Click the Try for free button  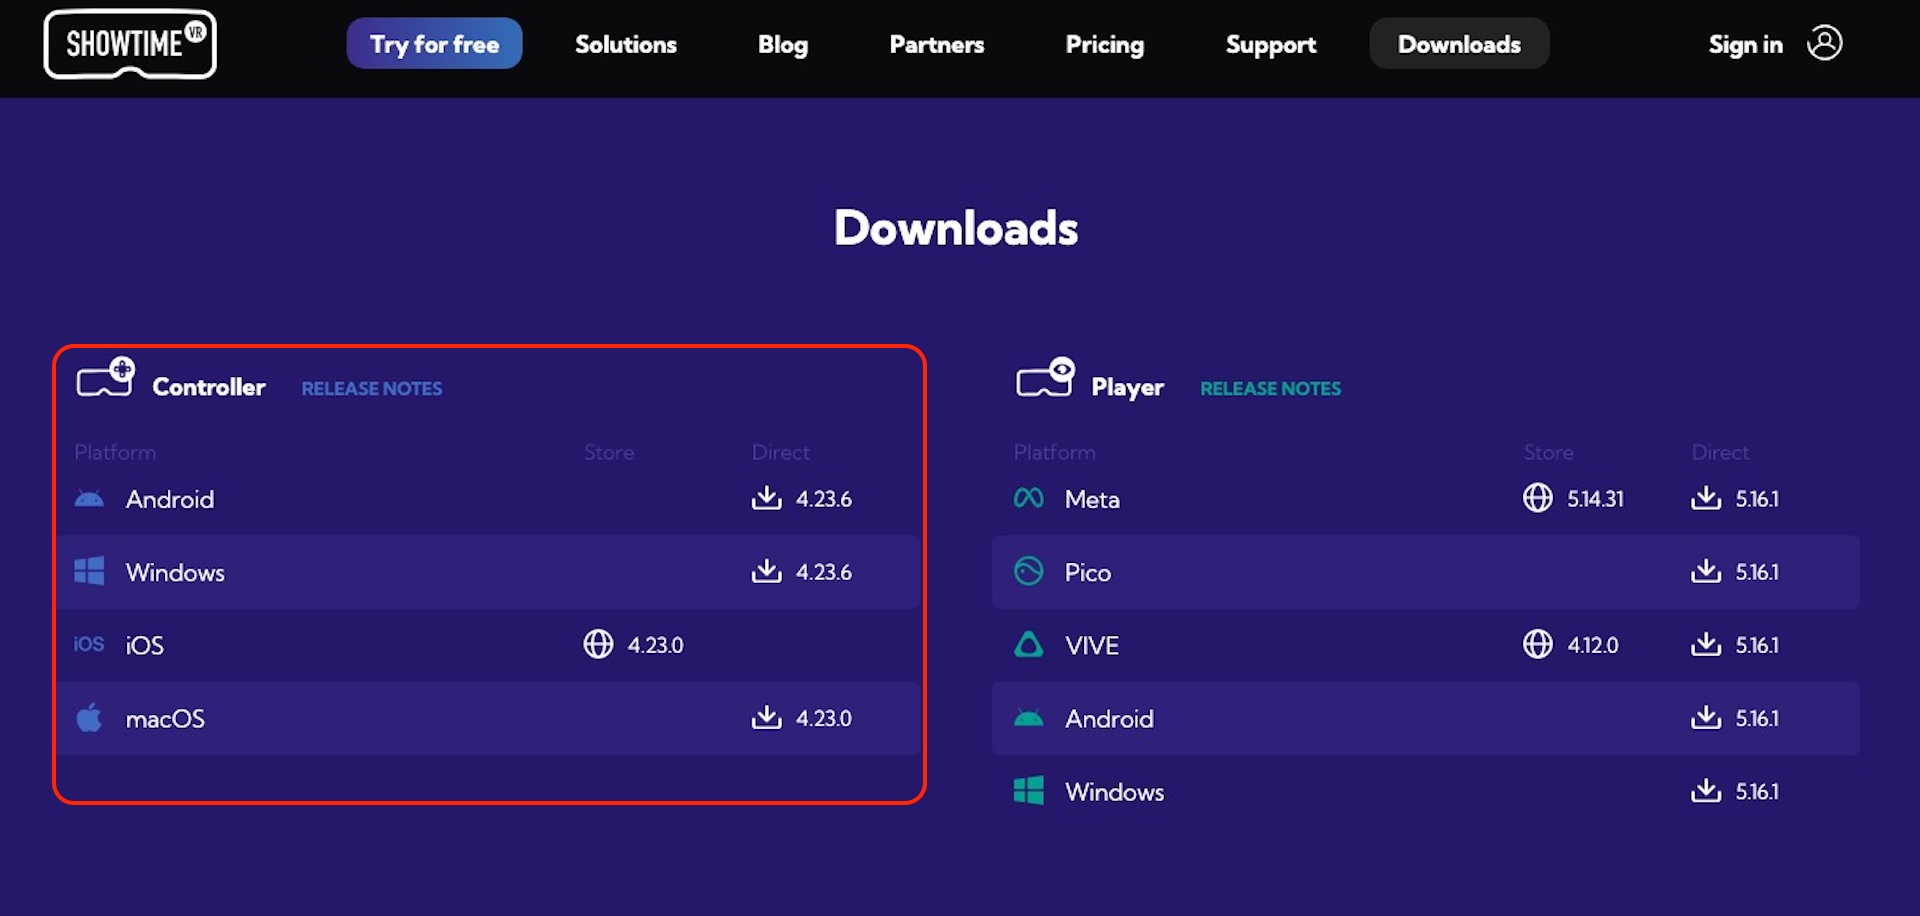(x=434, y=43)
